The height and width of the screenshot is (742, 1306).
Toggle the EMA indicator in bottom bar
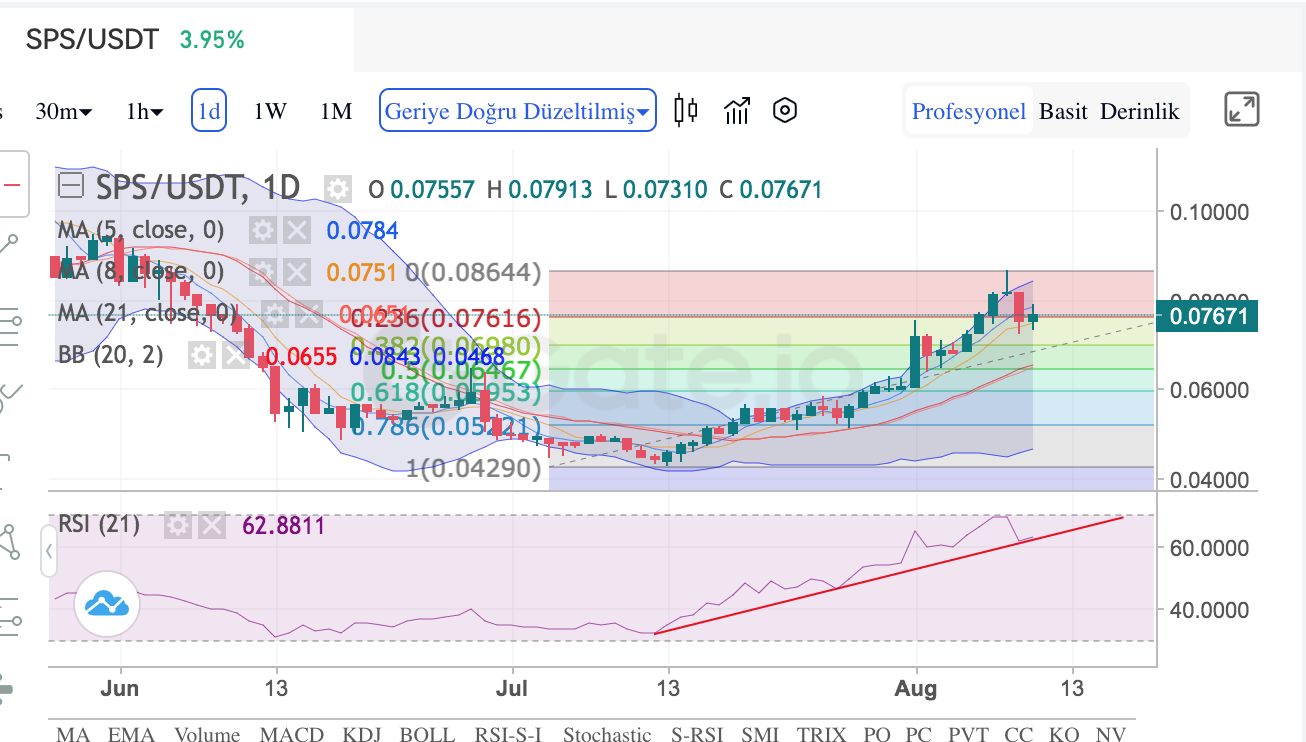pyautogui.click(x=131, y=734)
